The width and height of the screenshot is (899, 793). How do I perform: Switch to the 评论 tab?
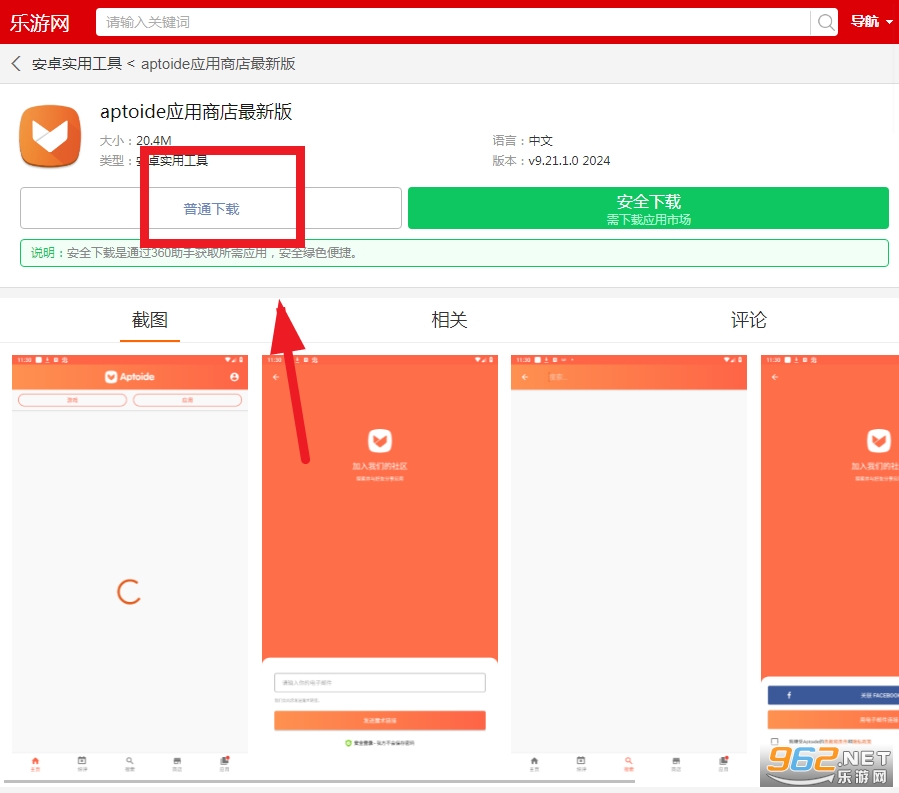tap(748, 320)
